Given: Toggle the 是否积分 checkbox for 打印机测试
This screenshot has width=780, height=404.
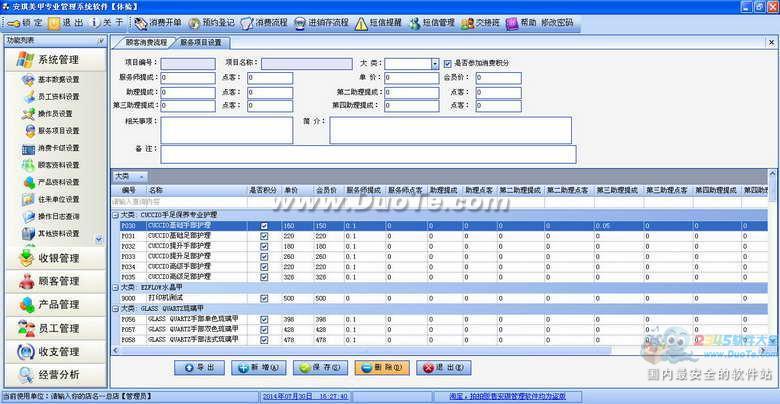Looking at the screenshot, I should (264, 298).
